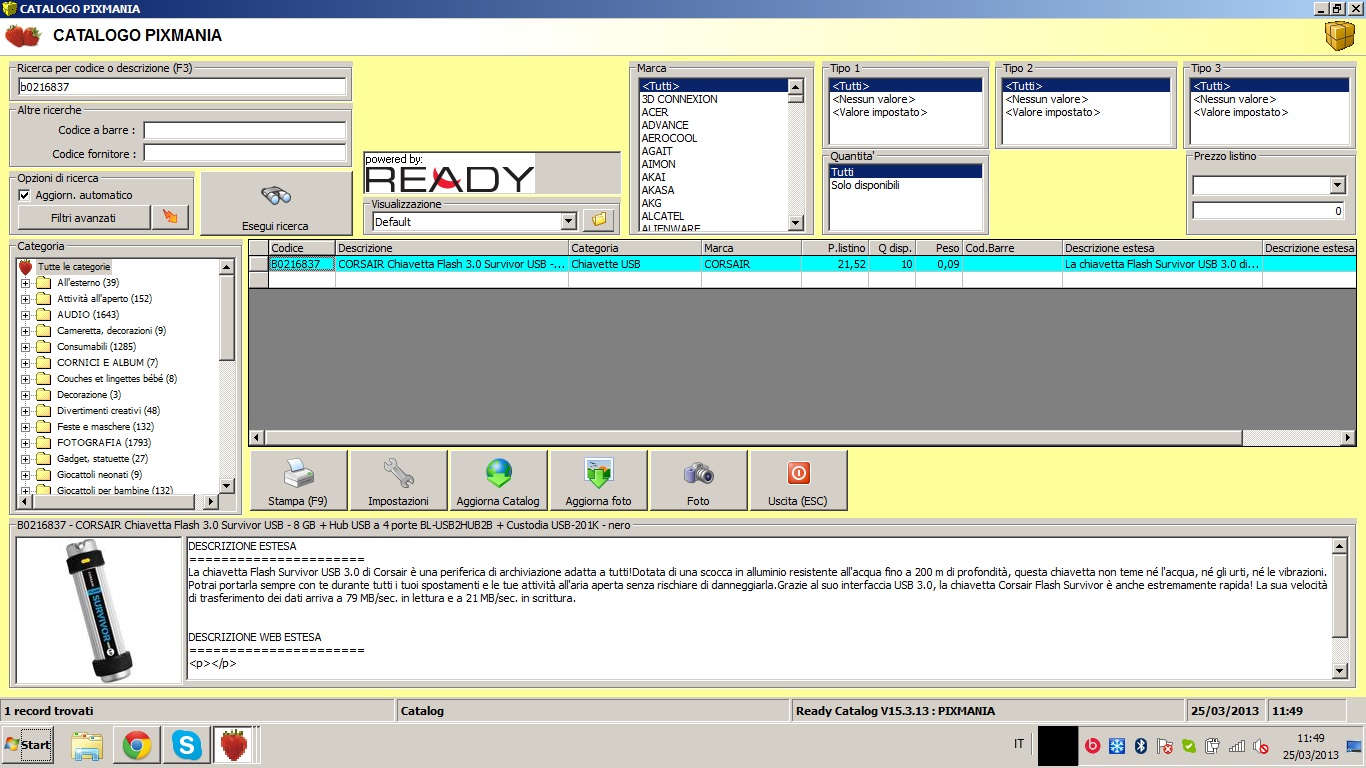Open Windows Explorer from the taskbar

87,745
